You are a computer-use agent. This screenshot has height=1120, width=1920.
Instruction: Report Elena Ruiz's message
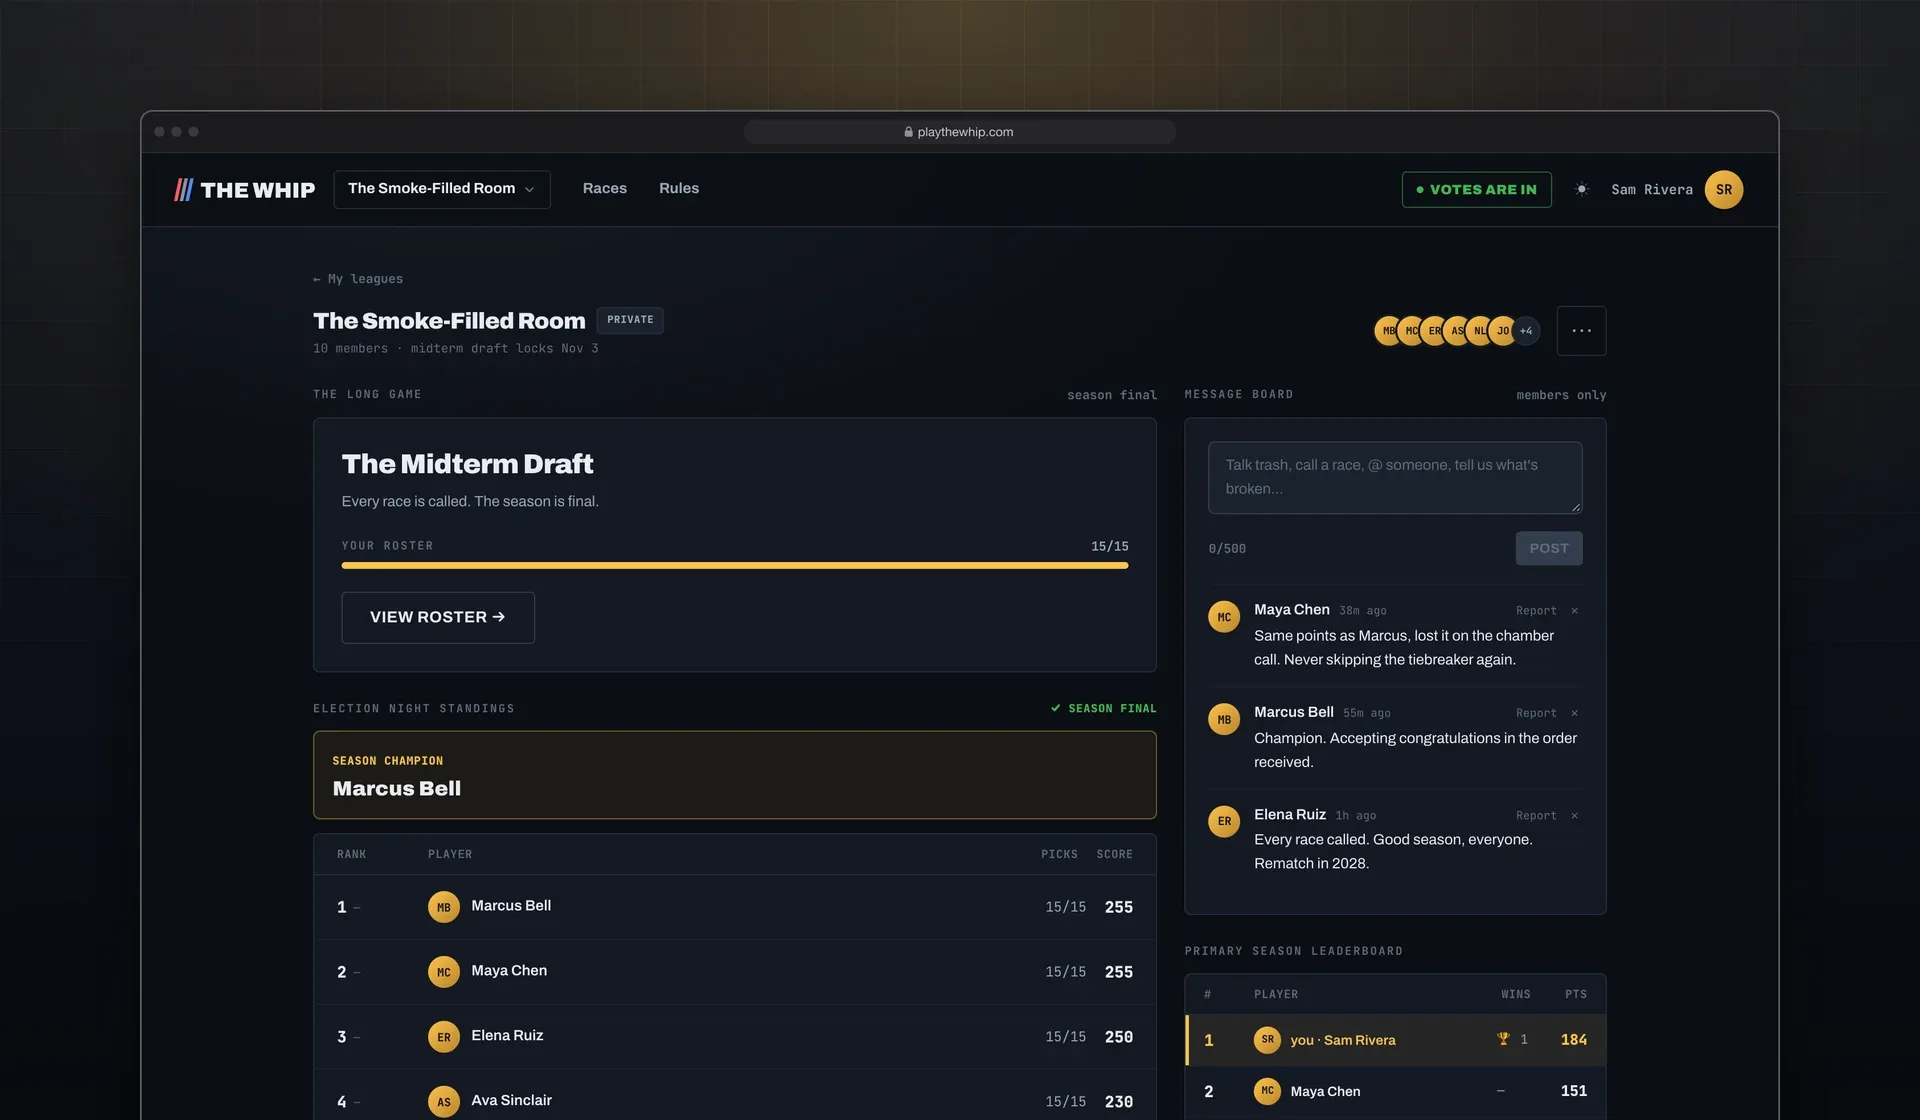point(1536,816)
